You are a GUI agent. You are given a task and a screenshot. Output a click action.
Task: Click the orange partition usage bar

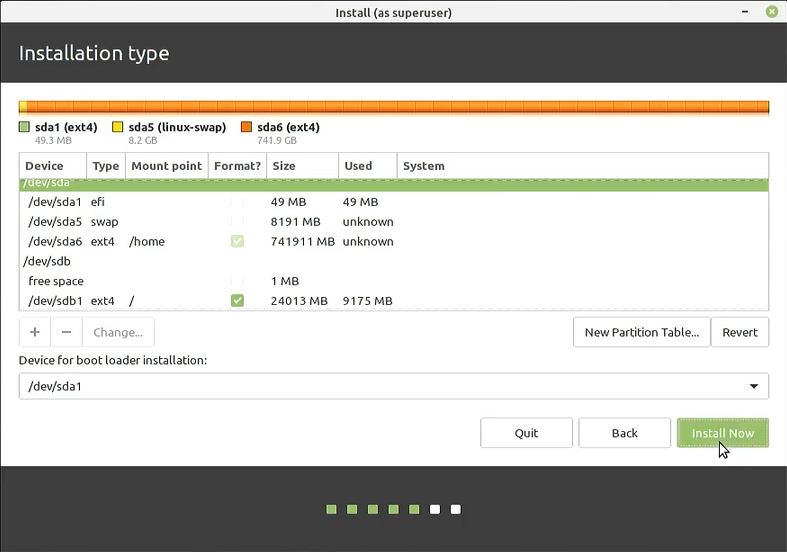(x=393, y=107)
